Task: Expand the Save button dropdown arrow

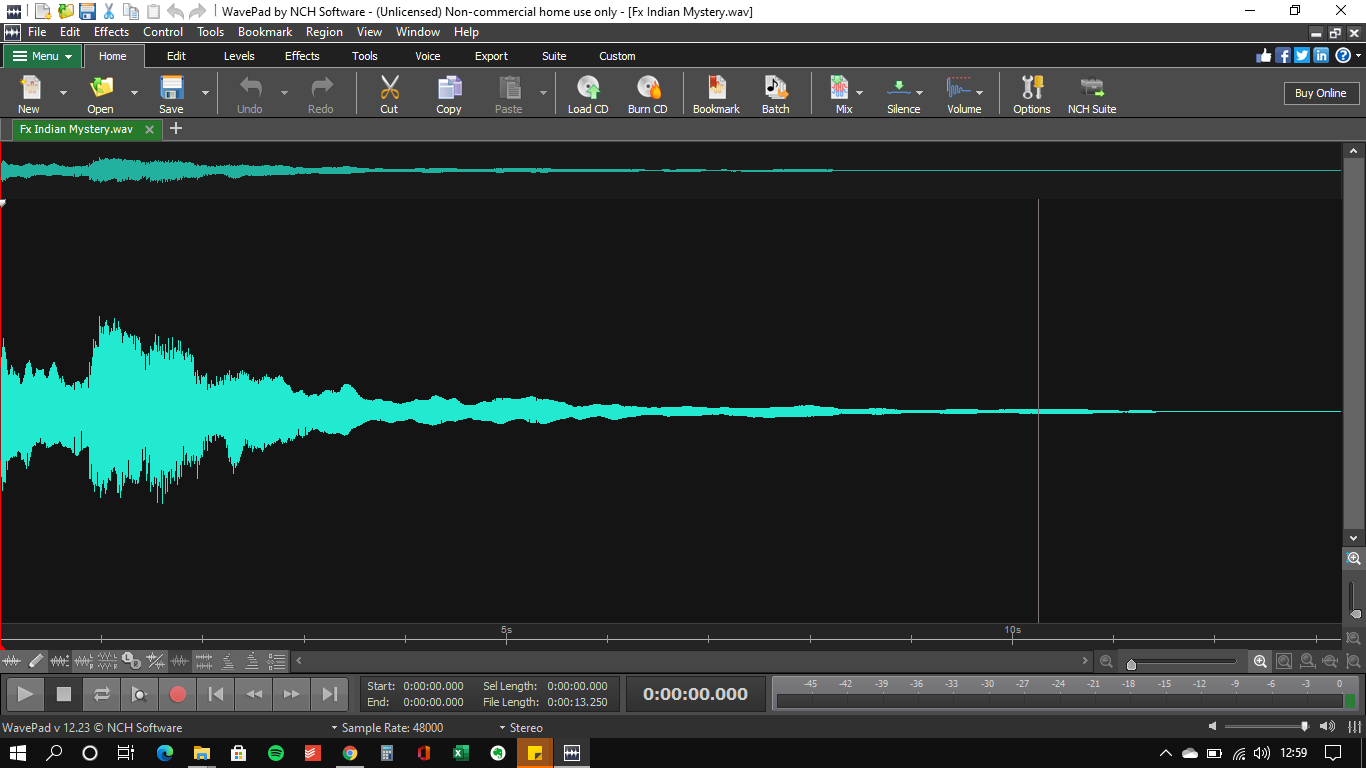Action: (x=205, y=93)
